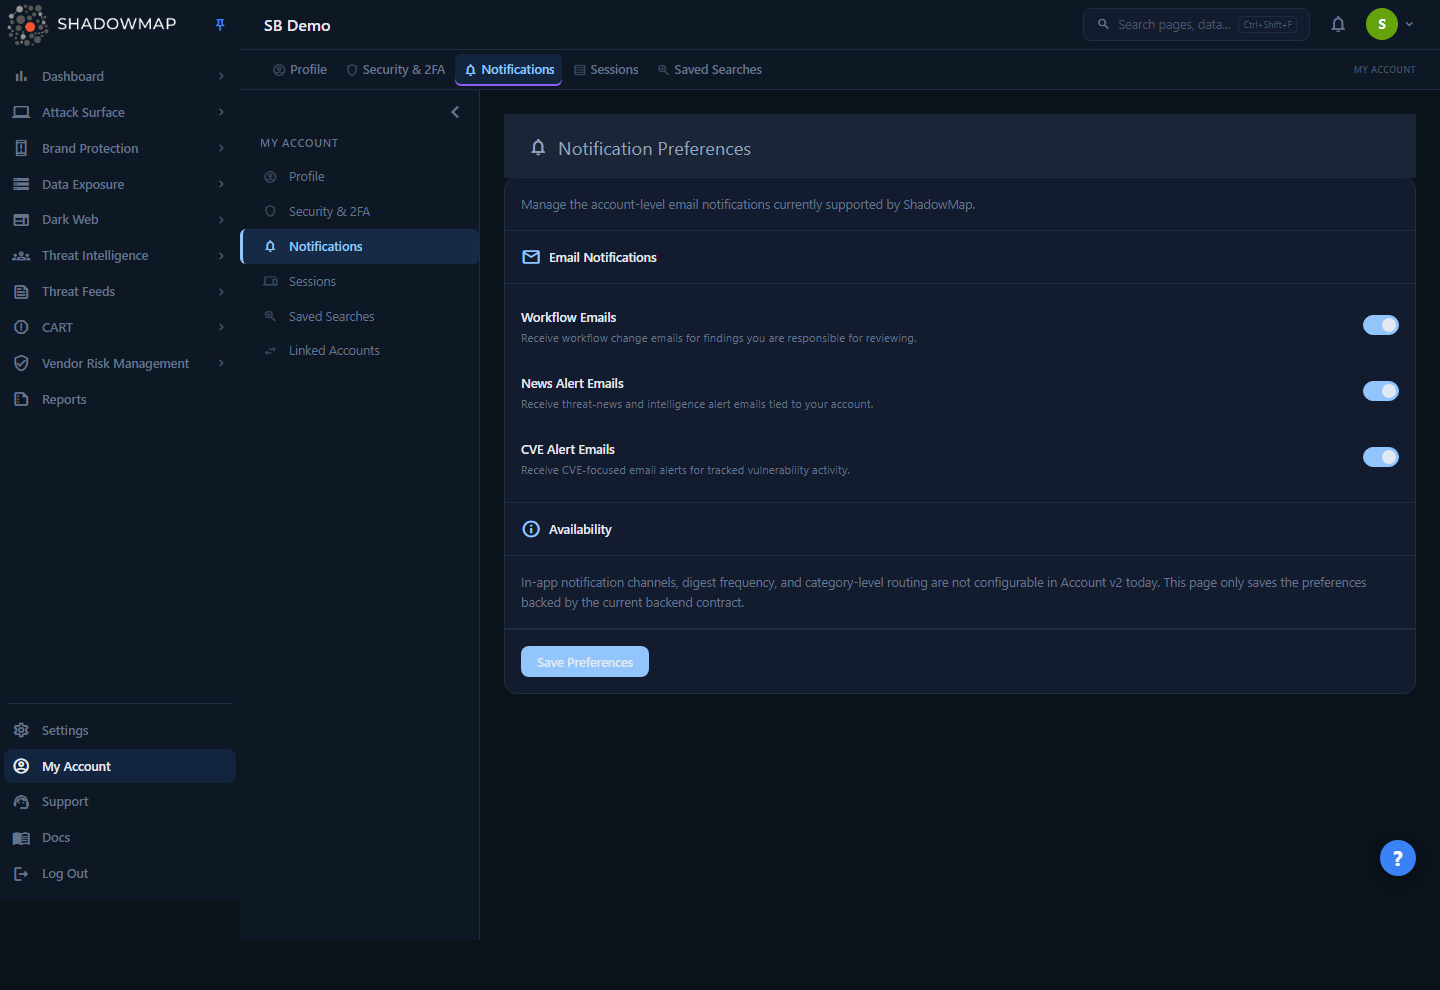Open Reports in the sidebar
This screenshot has width=1440, height=990.
[120, 399]
